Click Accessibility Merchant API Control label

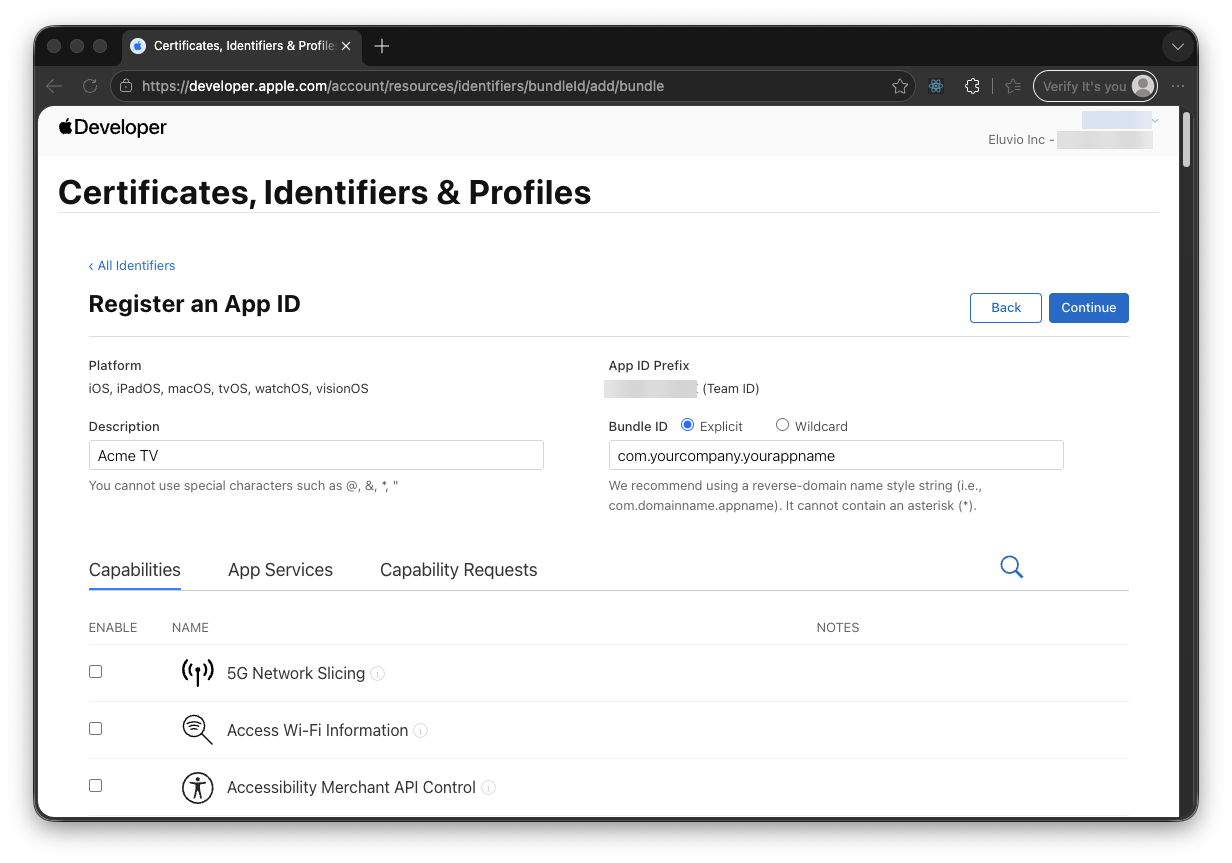click(x=351, y=787)
